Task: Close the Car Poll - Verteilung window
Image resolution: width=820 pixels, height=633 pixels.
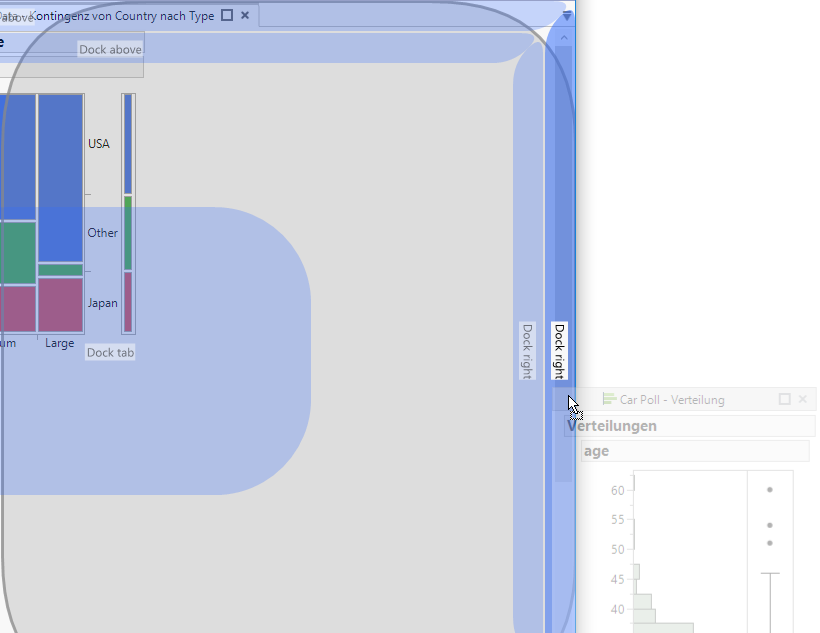Action: tap(803, 399)
